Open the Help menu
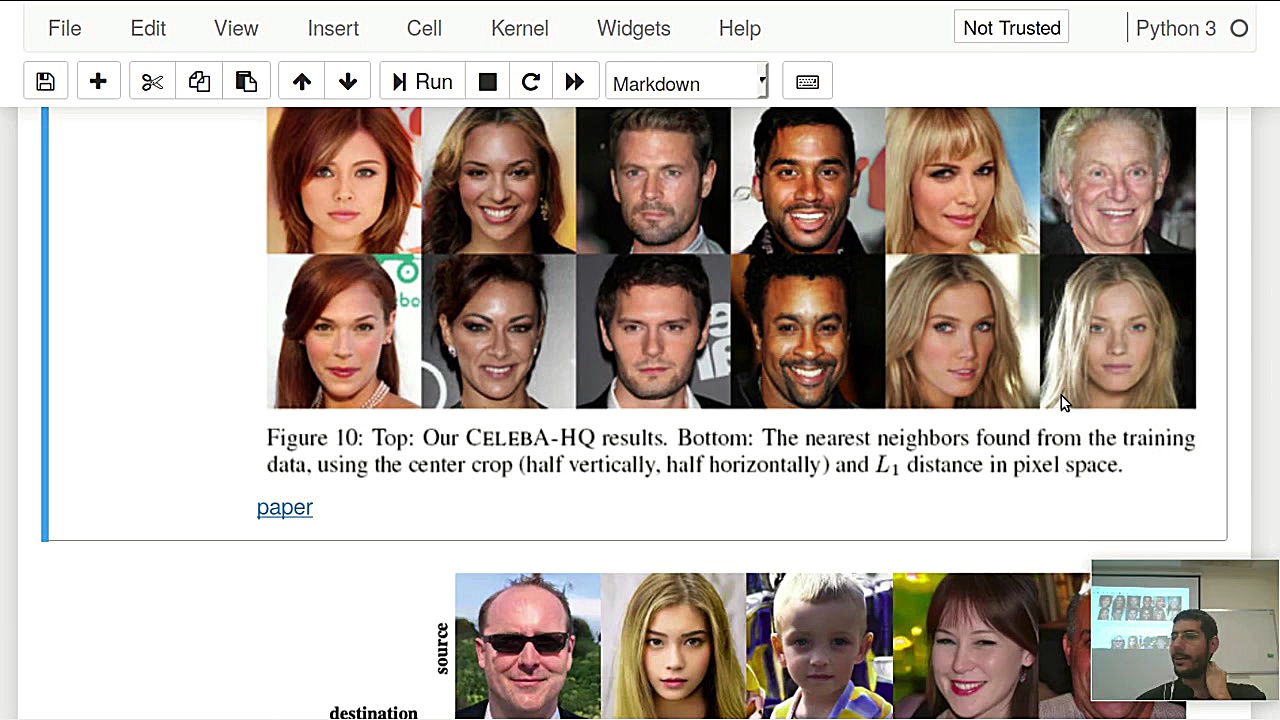The image size is (1280, 720). (740, 28)
